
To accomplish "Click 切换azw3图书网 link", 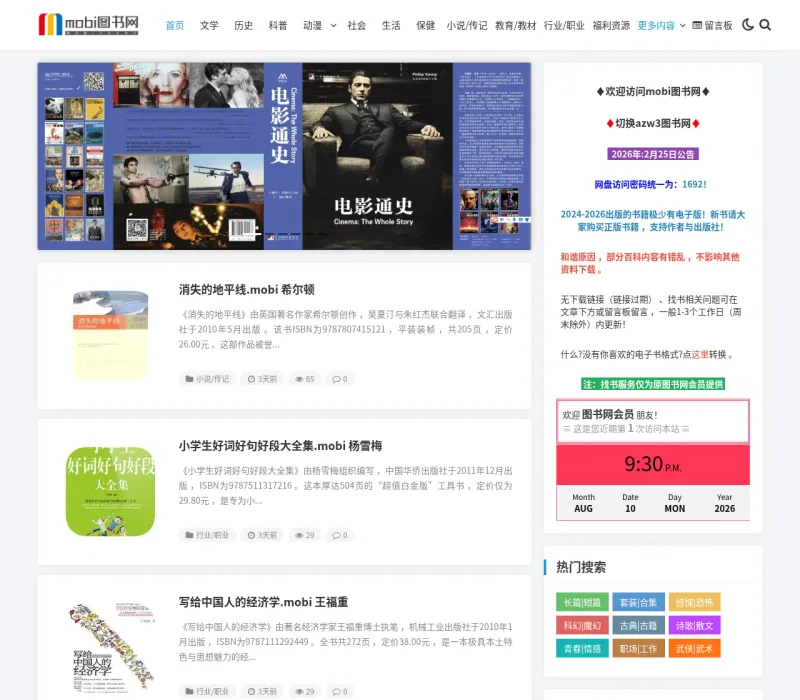I will coord(653,123).
